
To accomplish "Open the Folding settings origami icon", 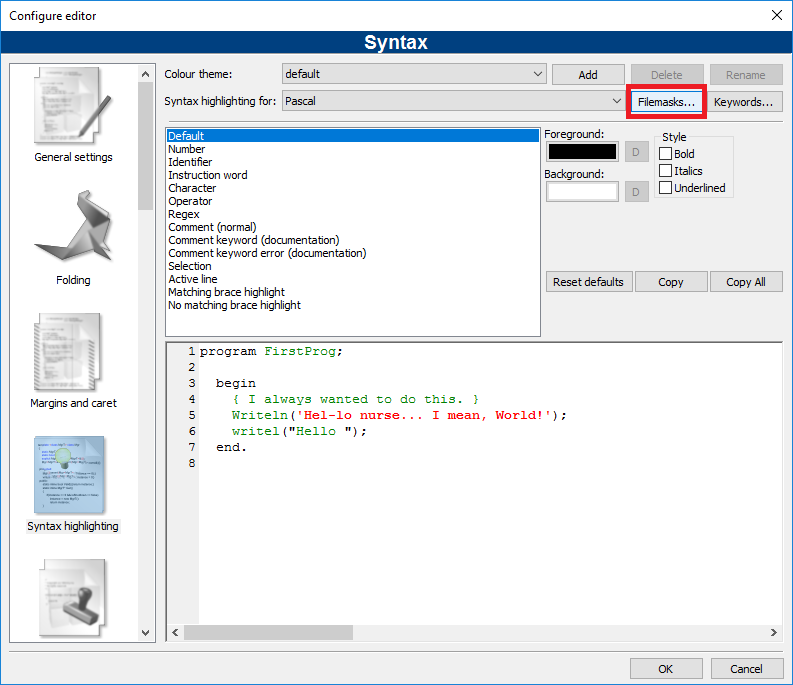I will tap(73, 227).
